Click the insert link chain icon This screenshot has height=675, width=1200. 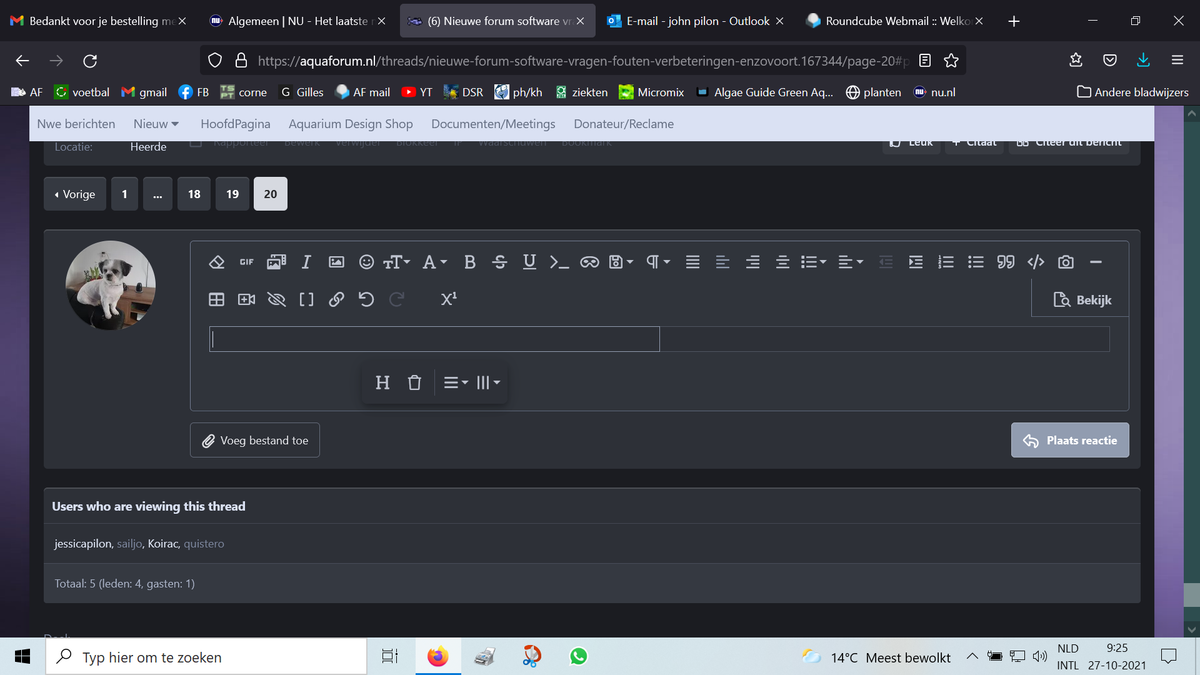point(337,299)
